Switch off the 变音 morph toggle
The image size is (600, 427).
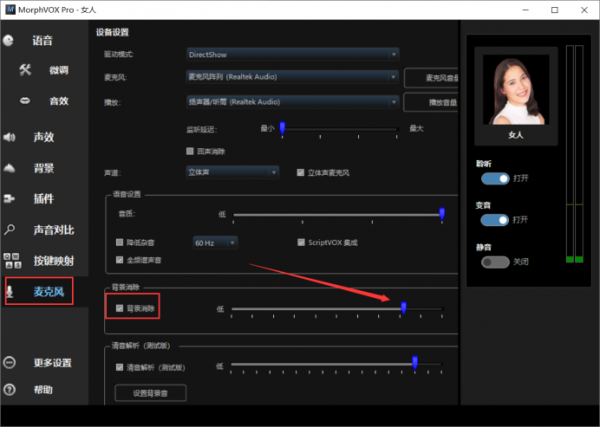(x=495, y=220)
